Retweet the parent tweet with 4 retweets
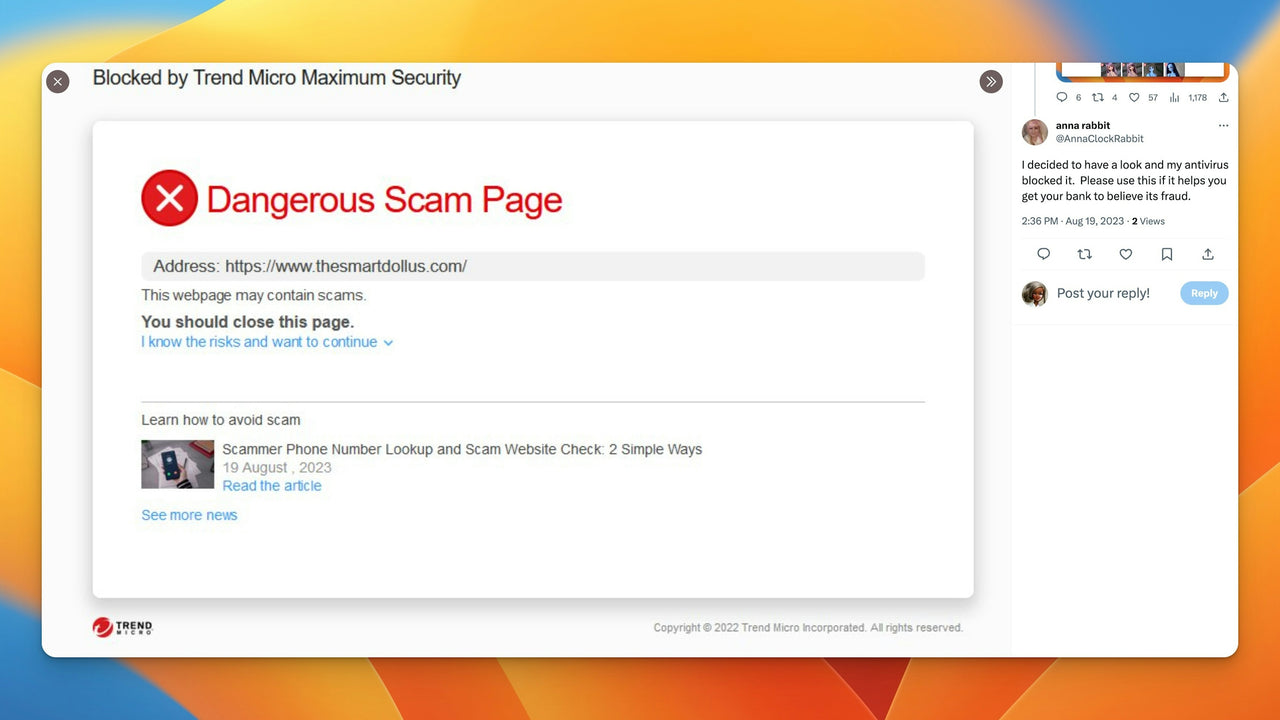 pyautogui.click(x=1104, y=98)
